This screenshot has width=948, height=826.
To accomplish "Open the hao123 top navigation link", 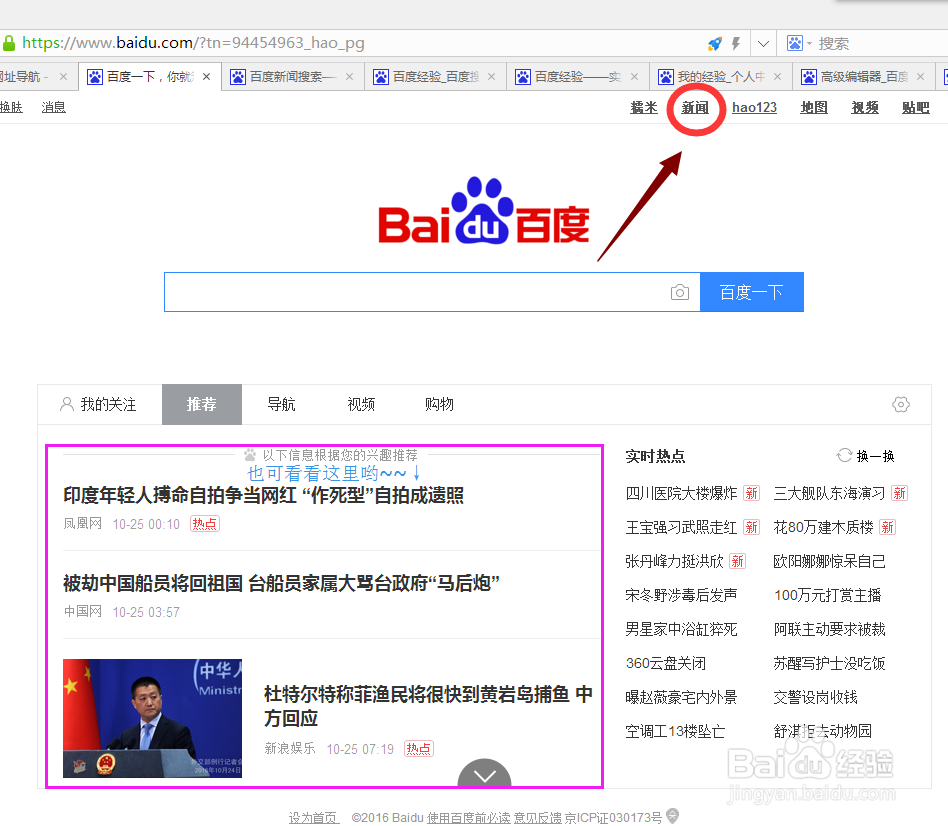I will click(x=755, y=108).
